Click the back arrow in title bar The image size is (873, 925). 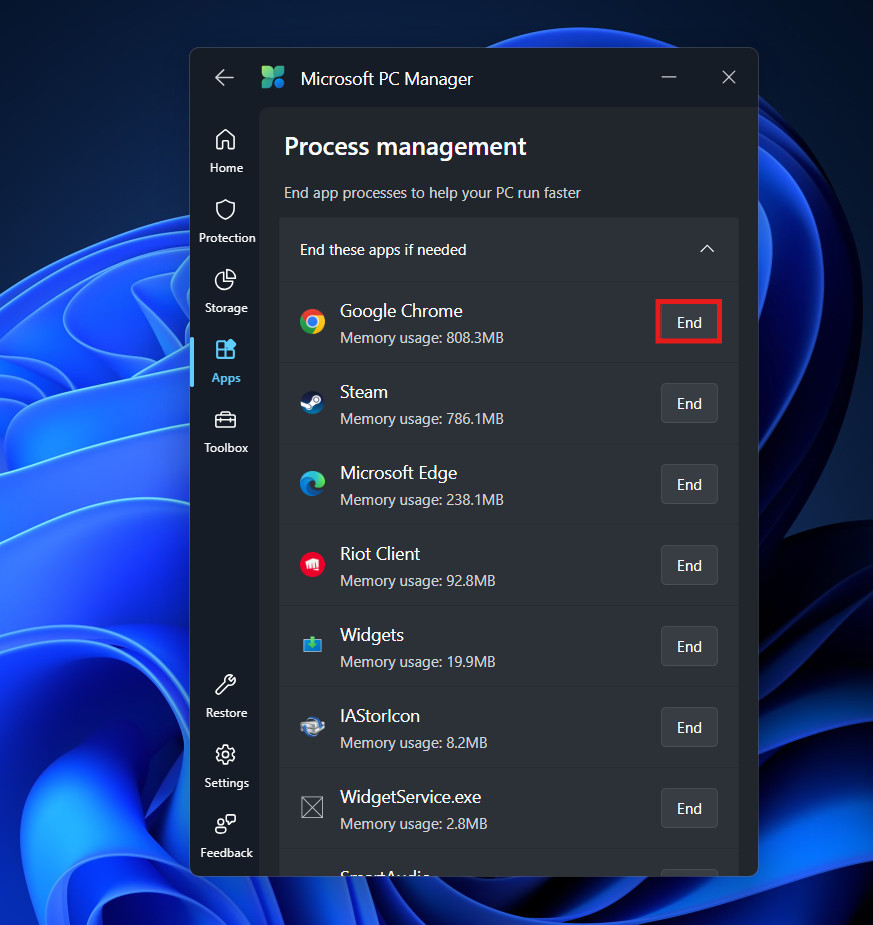coord(224,78)
